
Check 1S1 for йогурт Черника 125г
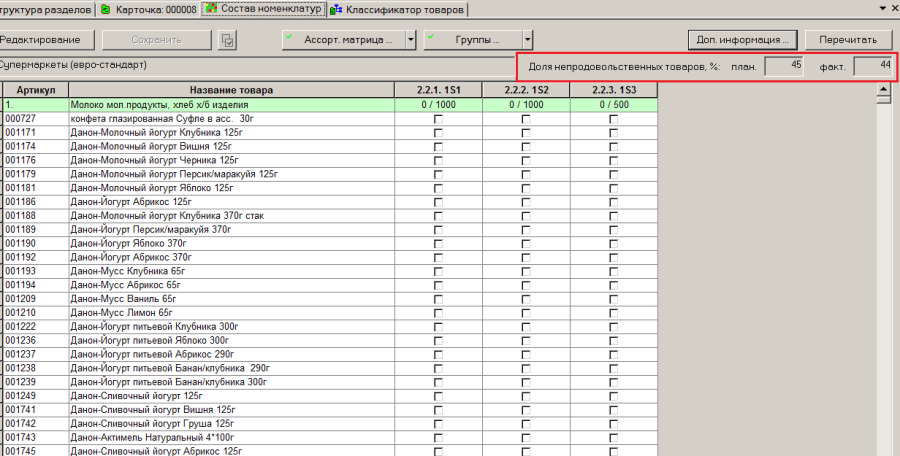tap(439, 160)
